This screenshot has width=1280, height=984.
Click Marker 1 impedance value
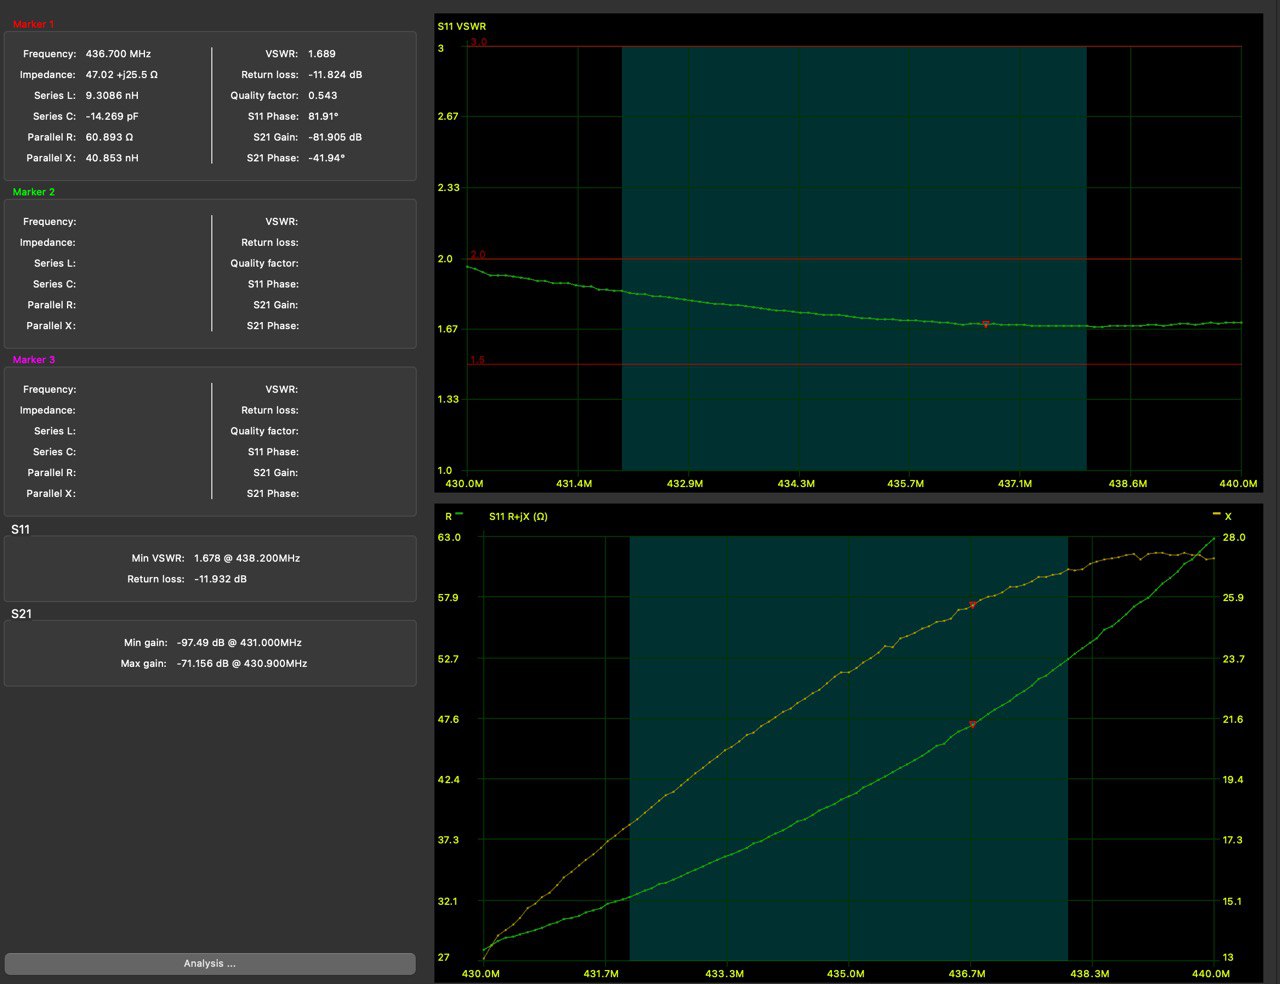click(x=121, y=75)
